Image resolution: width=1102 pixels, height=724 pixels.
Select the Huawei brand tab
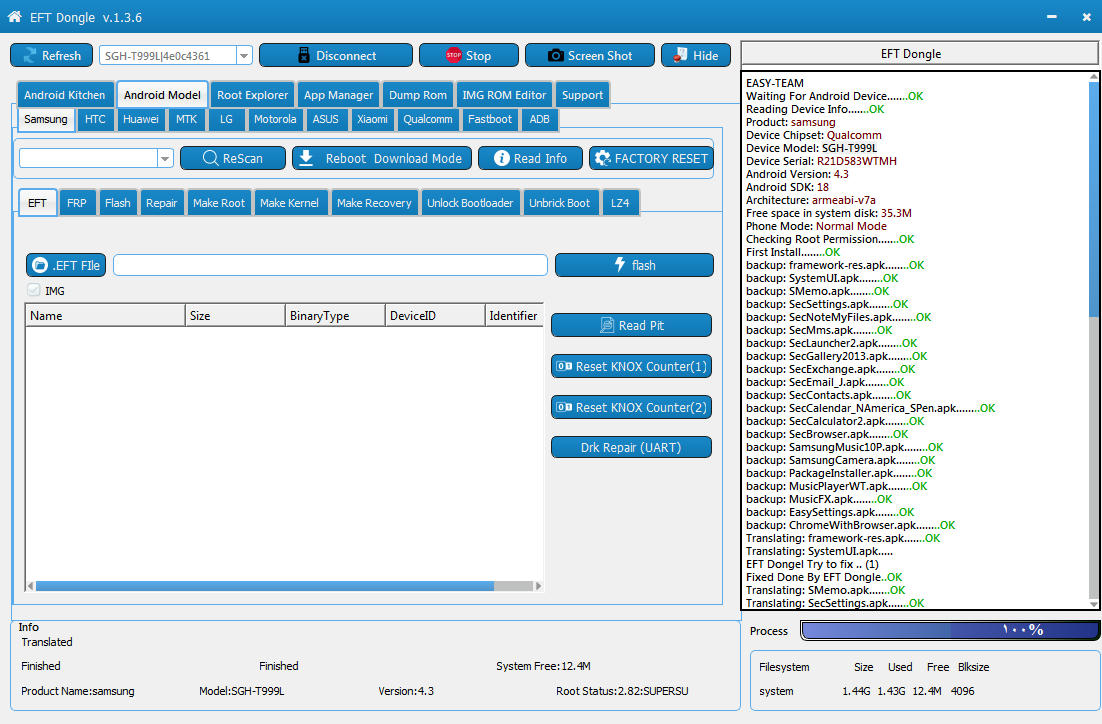click(x=141, y=119)
